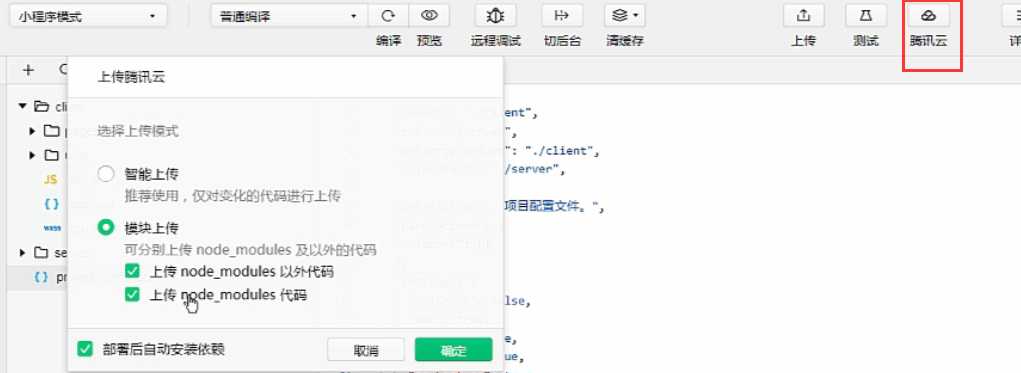This screenshot has width=1021, height=373.
Task: Select the wxss file icon in tree
Action: click(x=52, y=228)
